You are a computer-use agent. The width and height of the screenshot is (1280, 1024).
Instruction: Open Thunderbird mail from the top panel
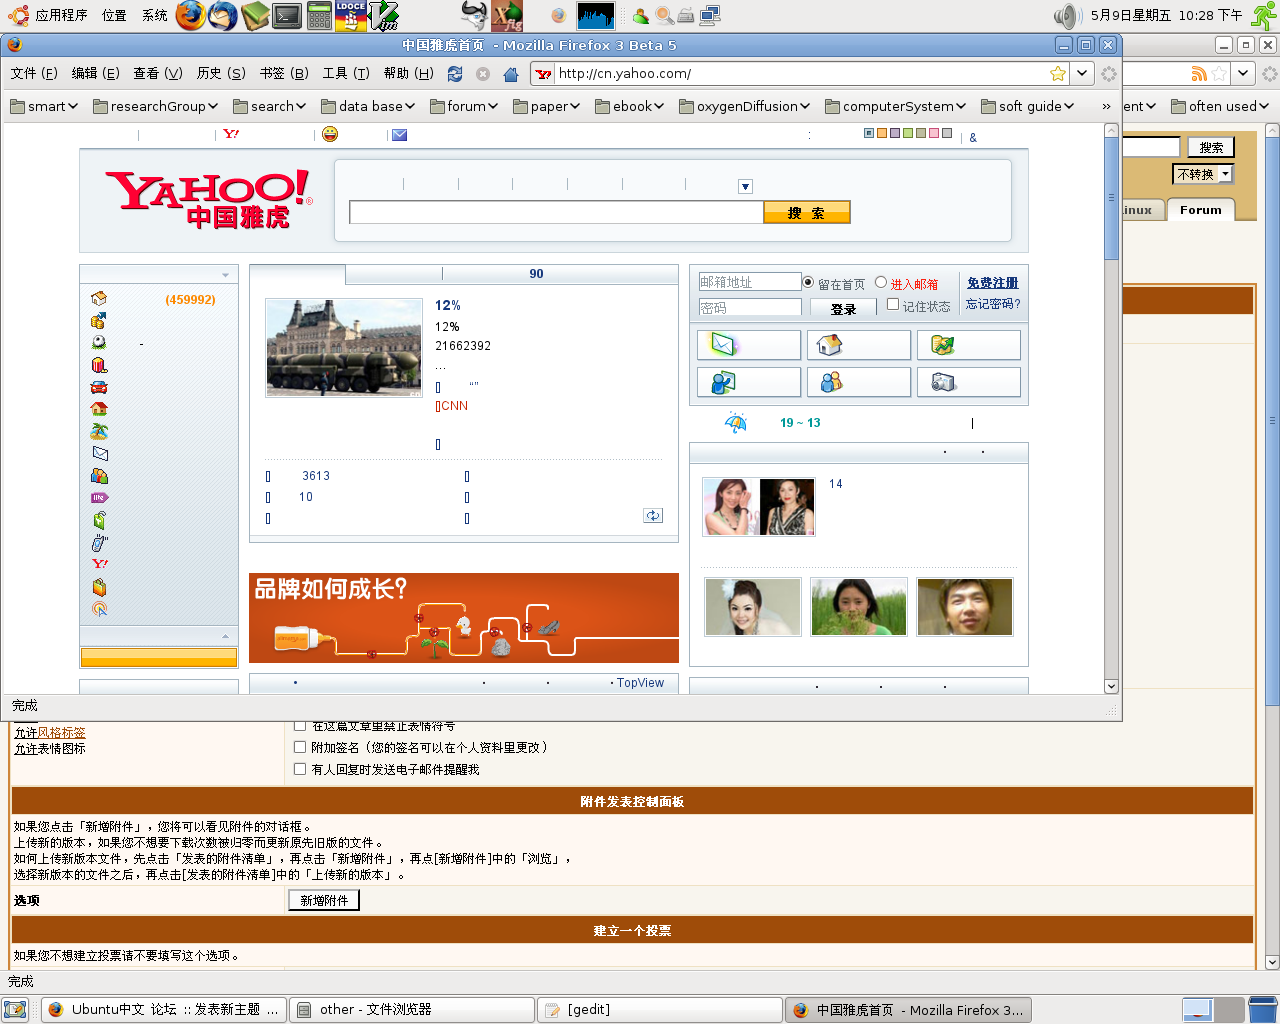[x=223, y=15]
